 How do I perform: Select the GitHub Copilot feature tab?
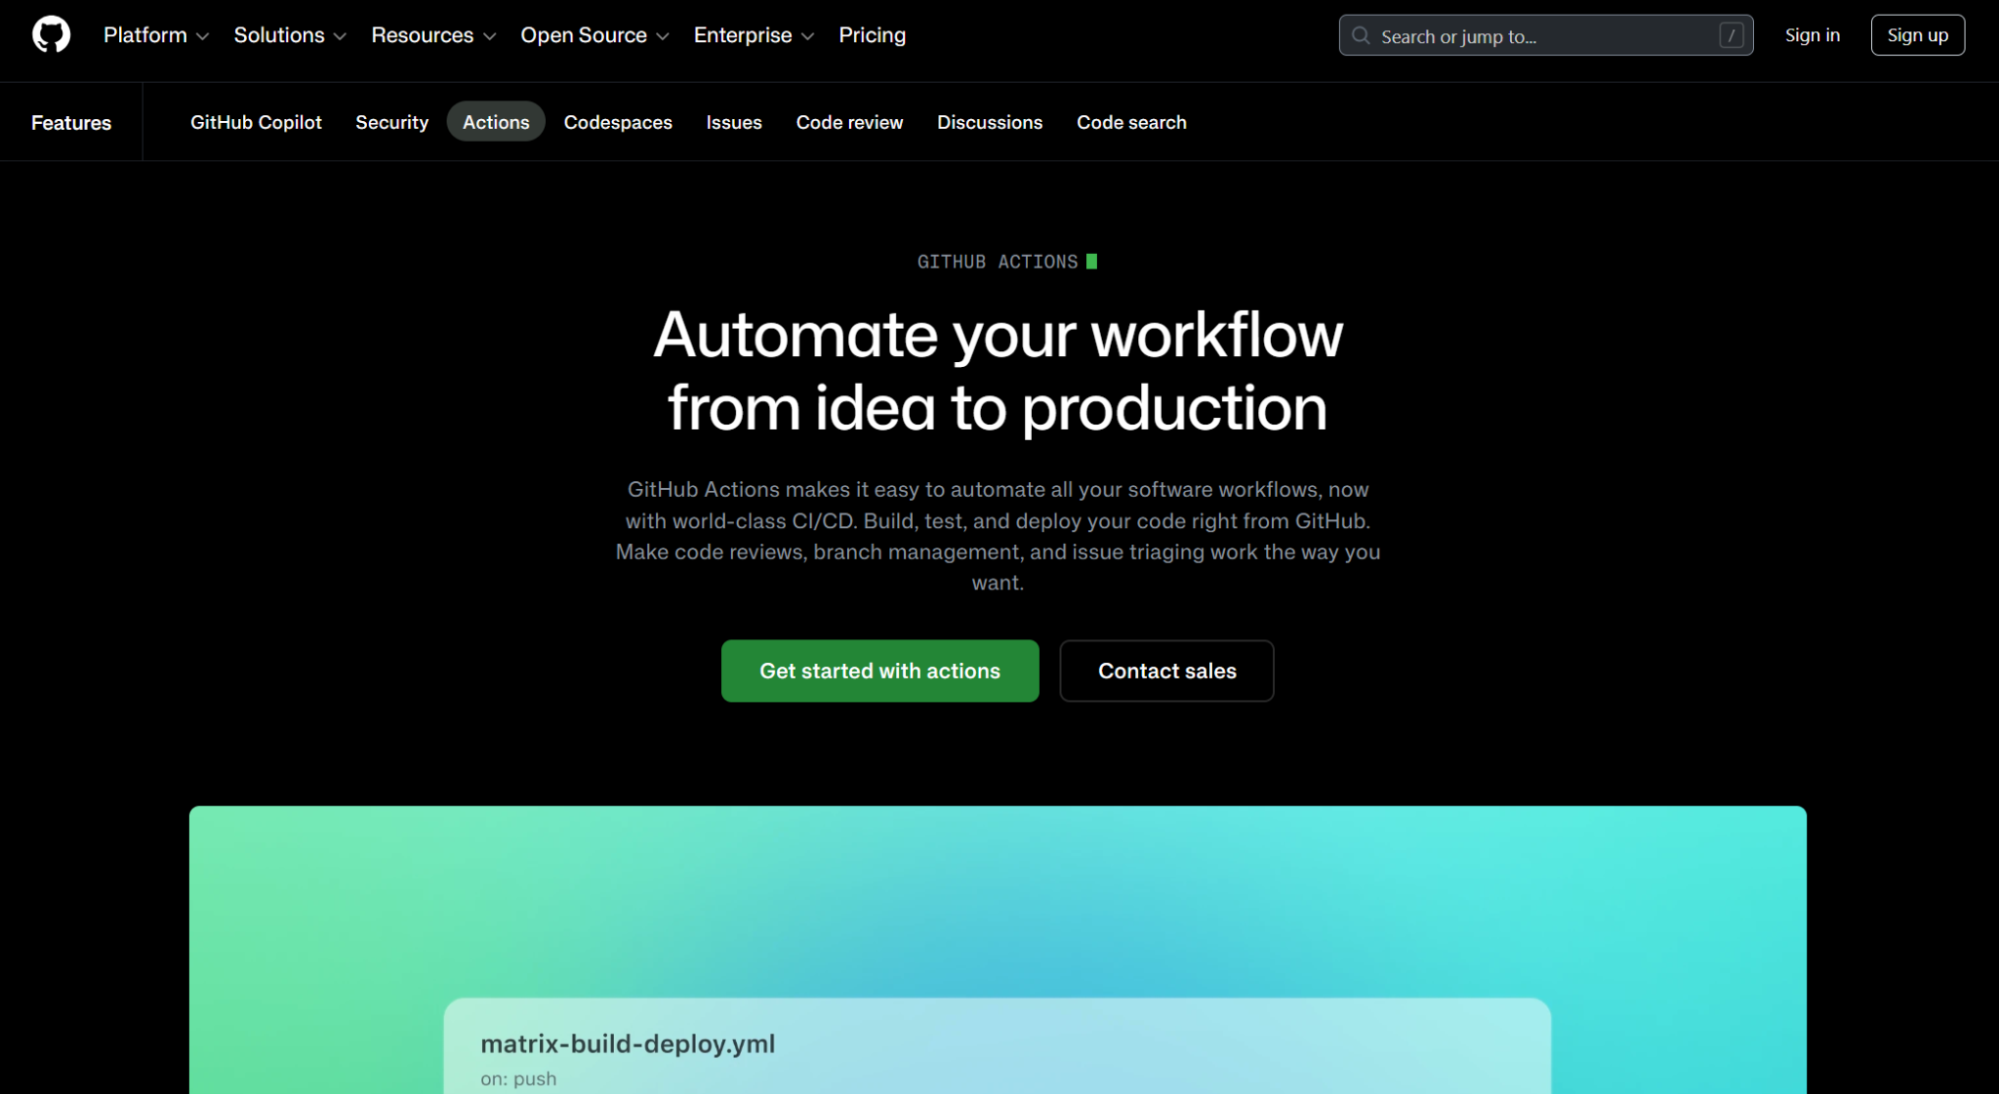point(256,122)
